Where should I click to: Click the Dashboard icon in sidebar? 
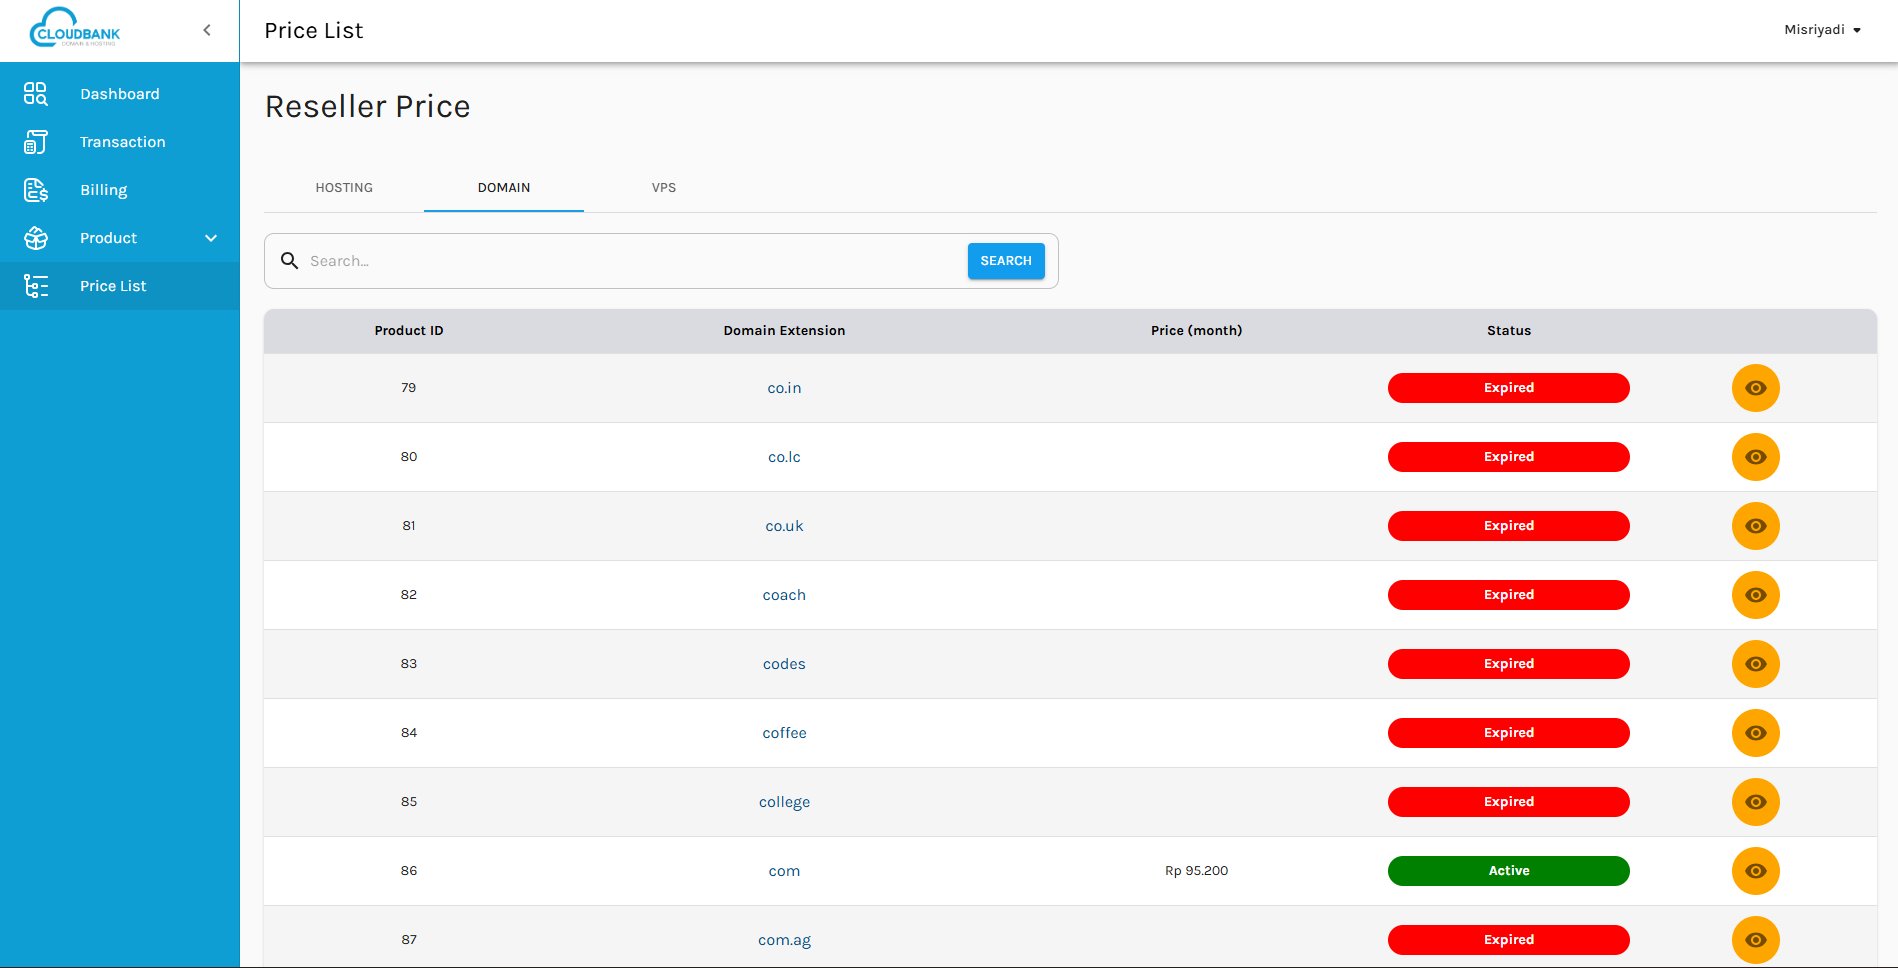click(x=36, y=94)
